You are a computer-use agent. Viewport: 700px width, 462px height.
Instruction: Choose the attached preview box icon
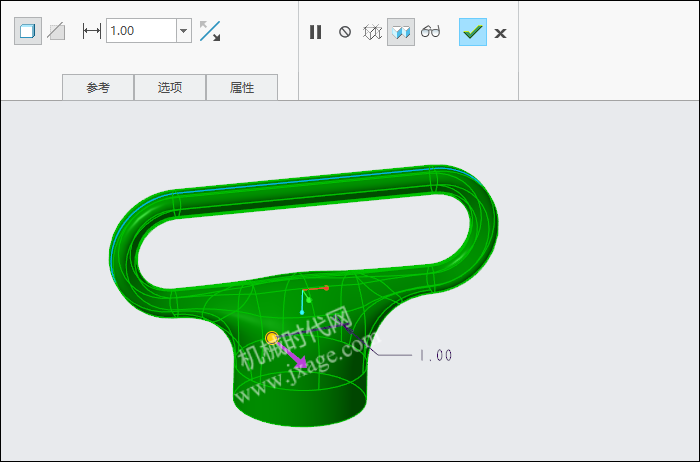(x=401, y=32)
